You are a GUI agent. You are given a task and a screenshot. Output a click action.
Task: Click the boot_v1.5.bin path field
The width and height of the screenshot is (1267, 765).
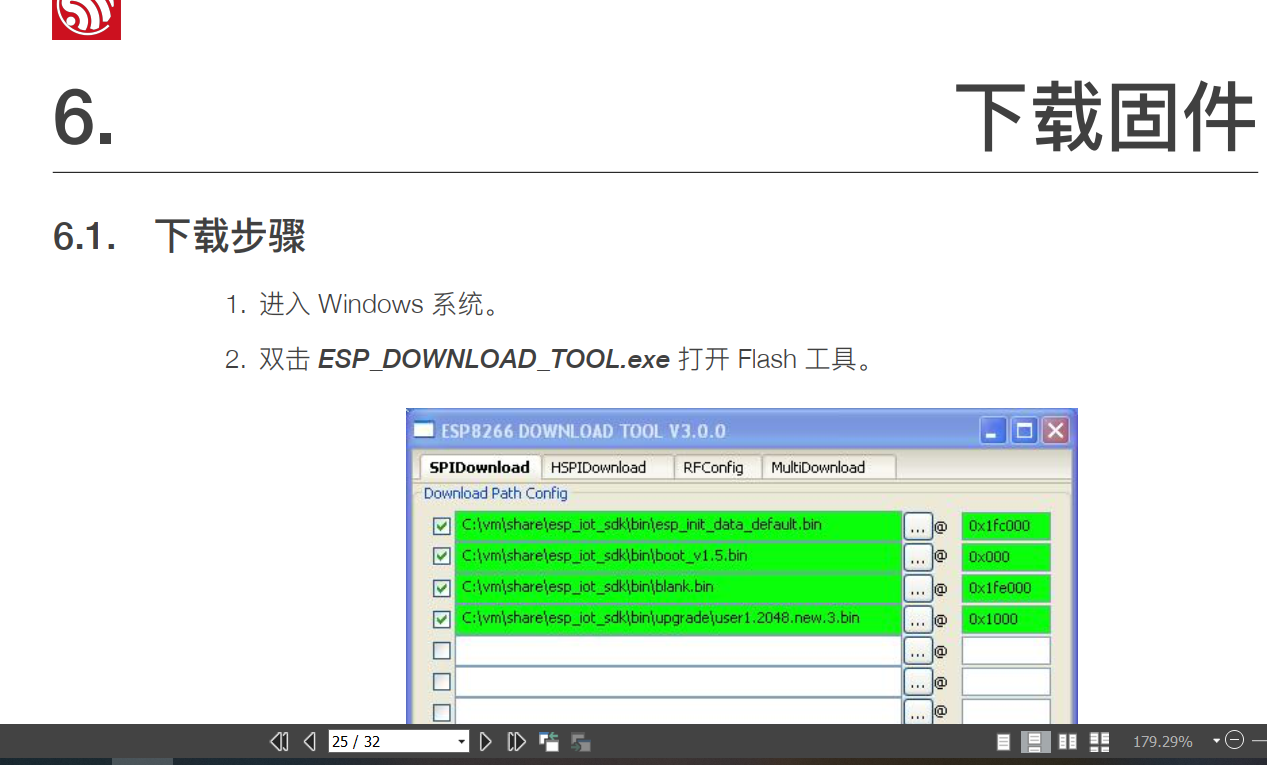(x=678, y=557)
